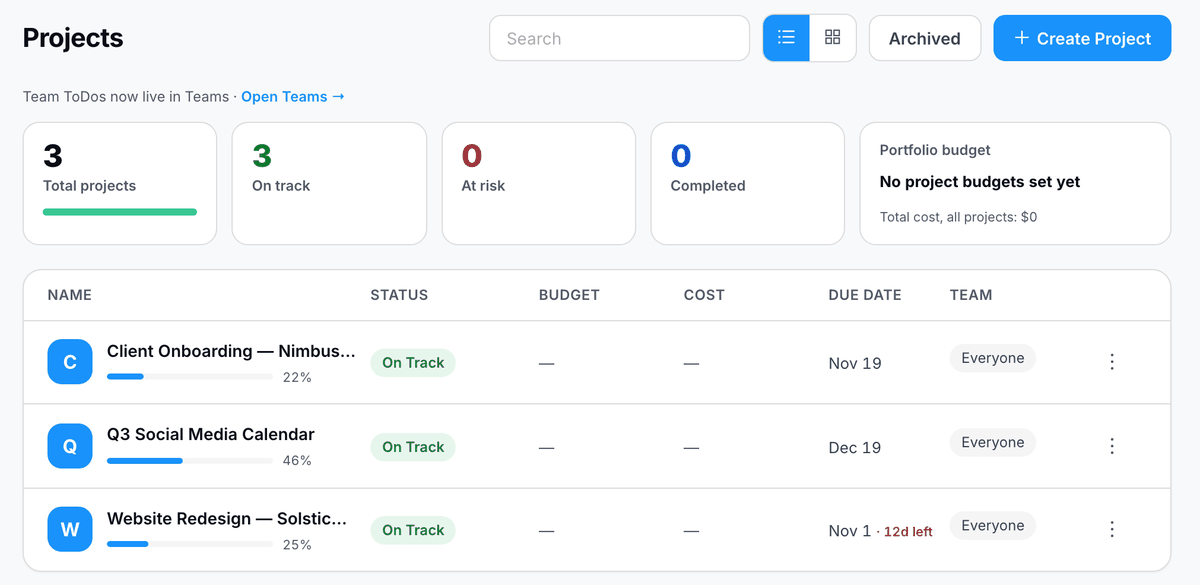
Task: Click the Total projects green progress bar
Action: [120, 211]
